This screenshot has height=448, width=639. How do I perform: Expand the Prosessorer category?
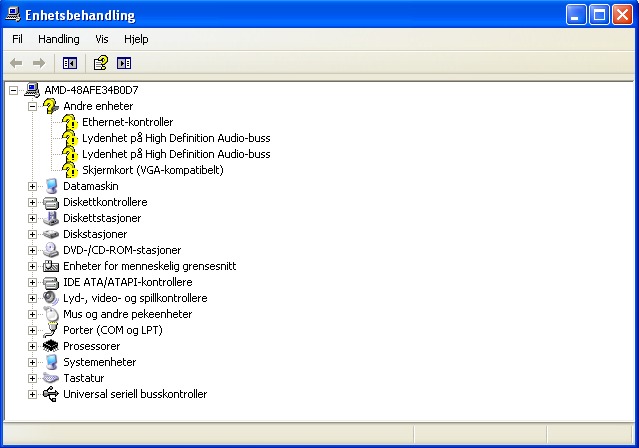coord(32,346)
